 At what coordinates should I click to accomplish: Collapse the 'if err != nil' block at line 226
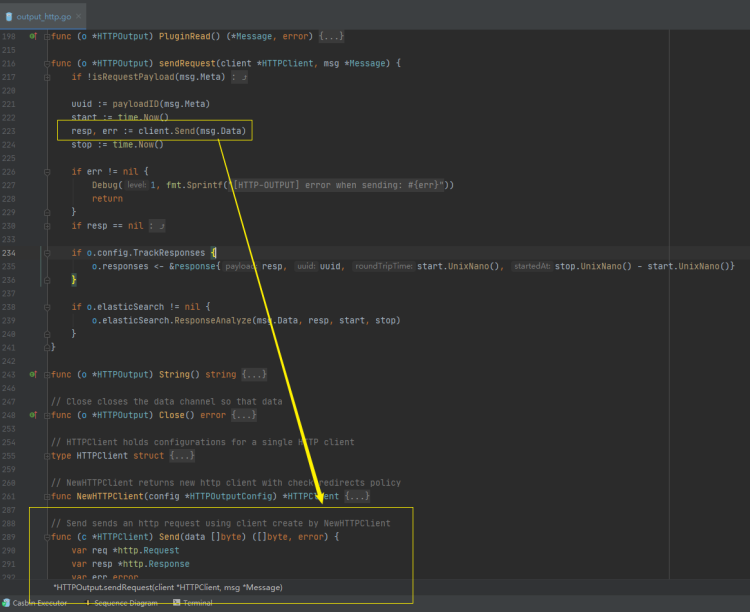tap(47, 172)
